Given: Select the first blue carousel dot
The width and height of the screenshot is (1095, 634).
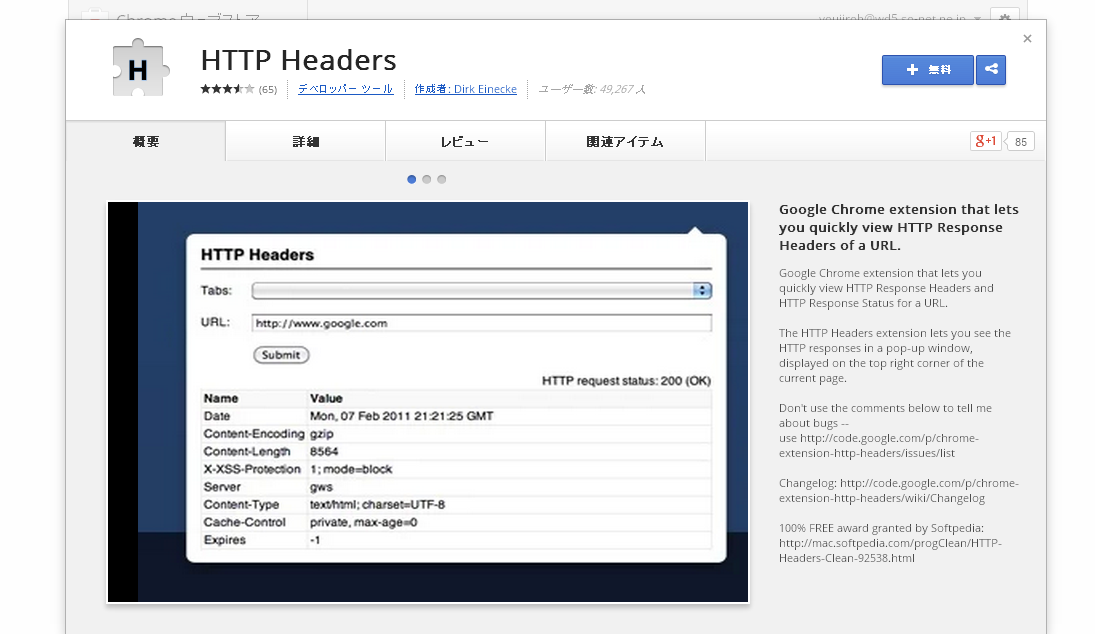Looking at the screenshot, I should point(411,179).
